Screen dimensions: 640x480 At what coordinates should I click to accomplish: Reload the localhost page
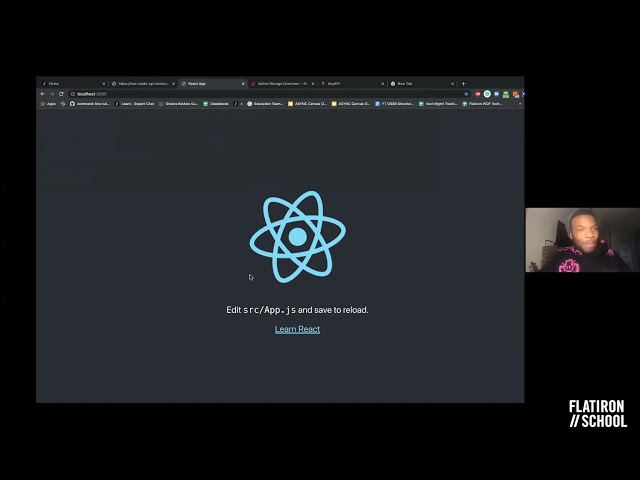[x=61, y=94]
